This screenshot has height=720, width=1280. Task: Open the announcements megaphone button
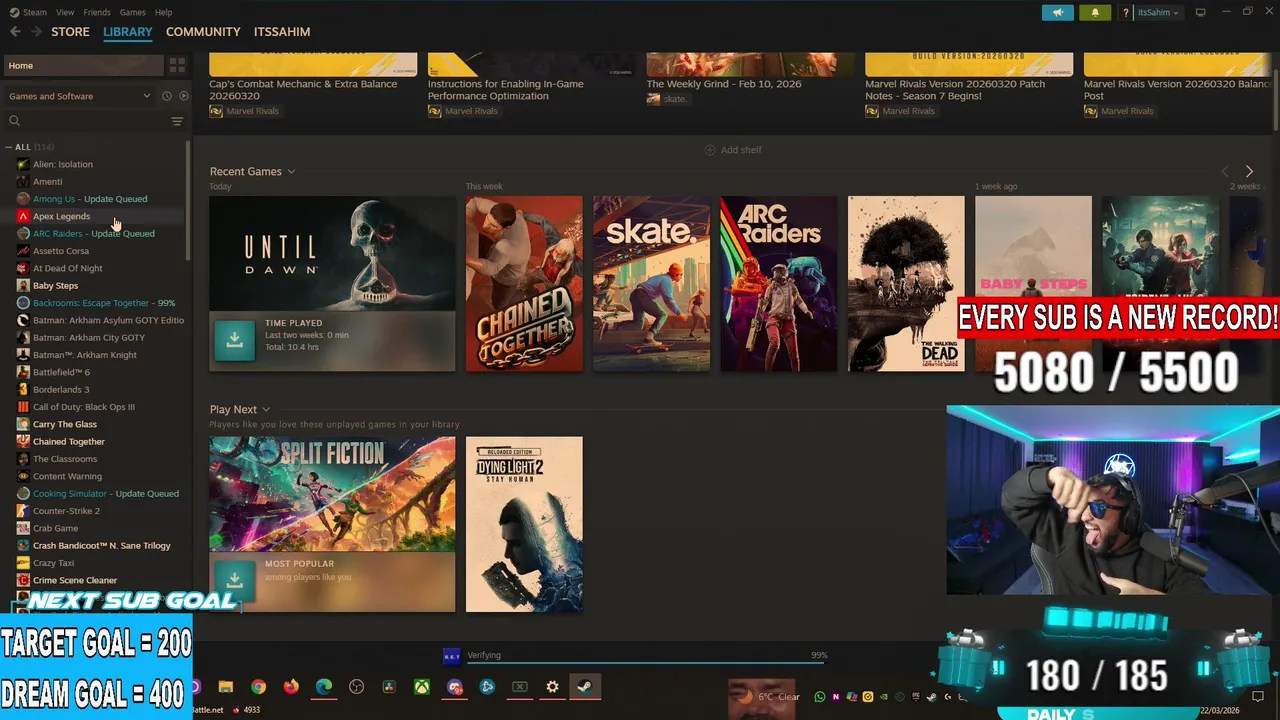tap(1057, 12)
